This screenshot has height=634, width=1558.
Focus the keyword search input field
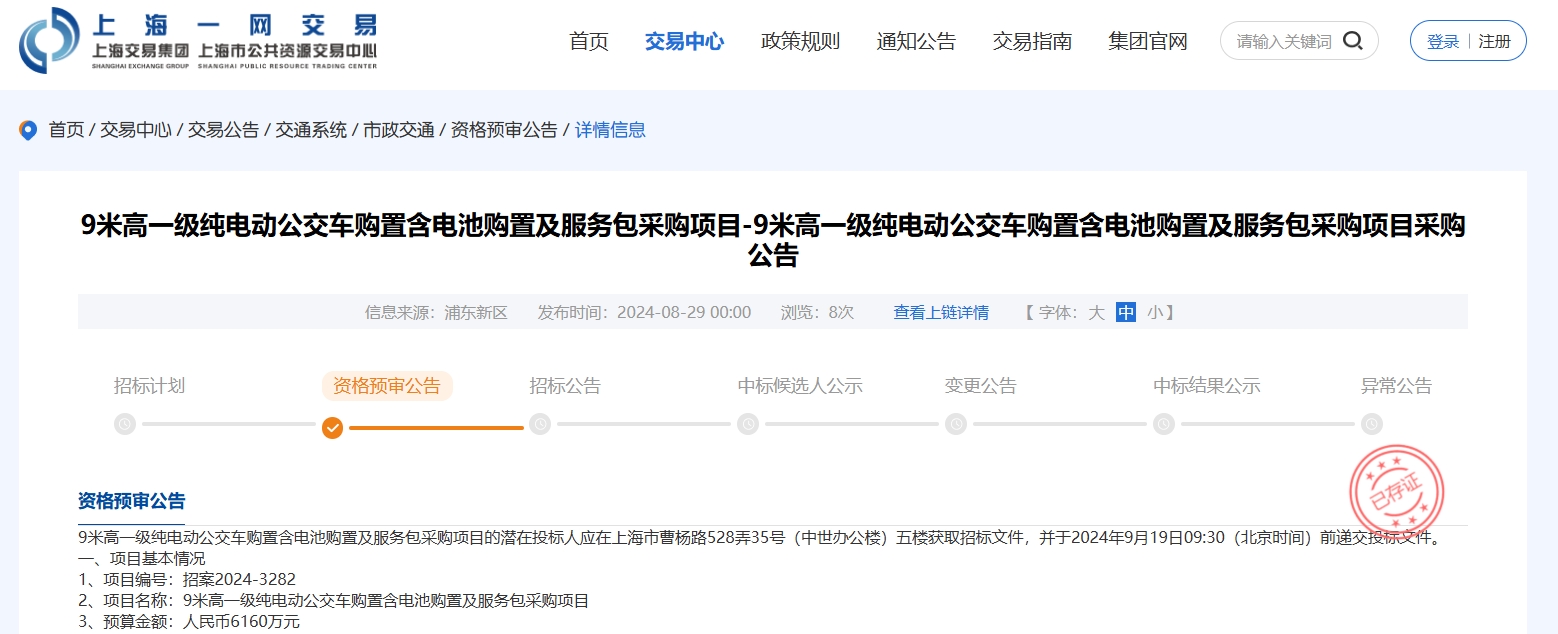(x=1284, y=41)
